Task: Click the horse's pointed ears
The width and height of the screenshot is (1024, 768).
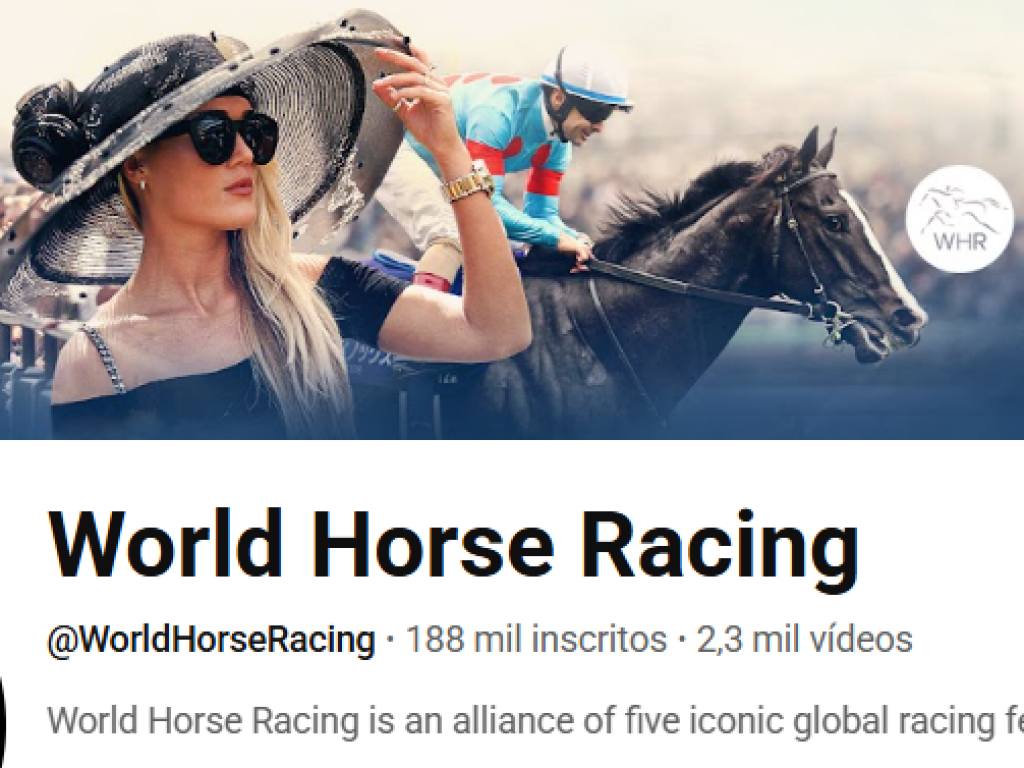Action: pos(818,147)
